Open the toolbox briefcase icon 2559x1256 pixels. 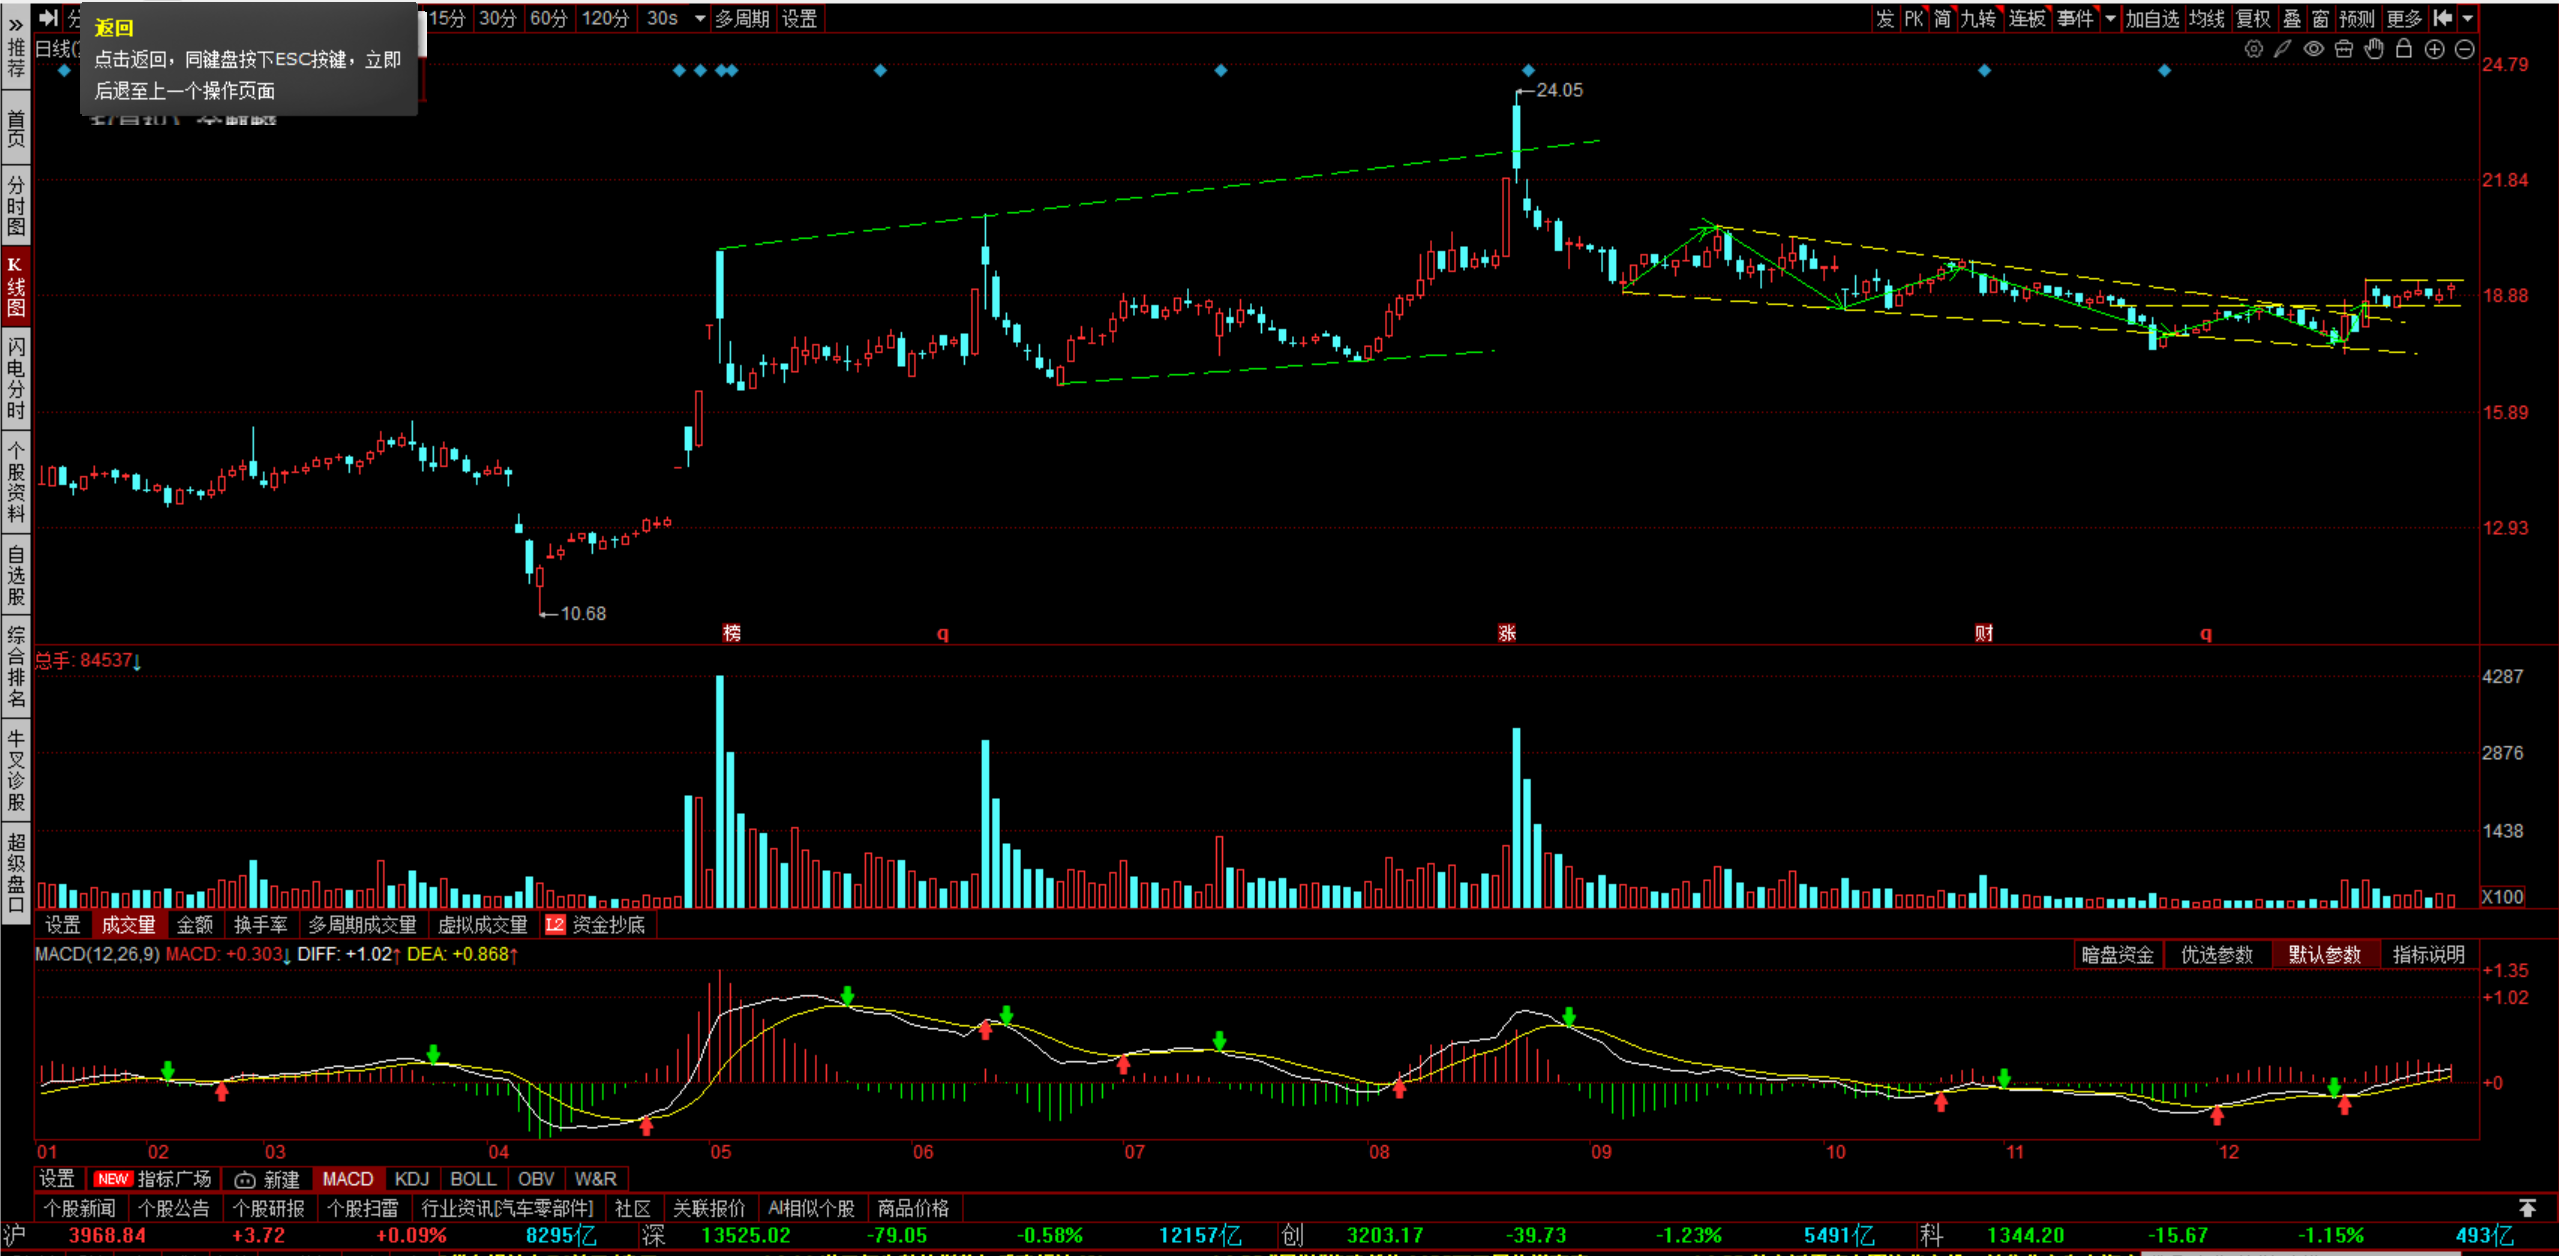click(x=2343, y=49)
